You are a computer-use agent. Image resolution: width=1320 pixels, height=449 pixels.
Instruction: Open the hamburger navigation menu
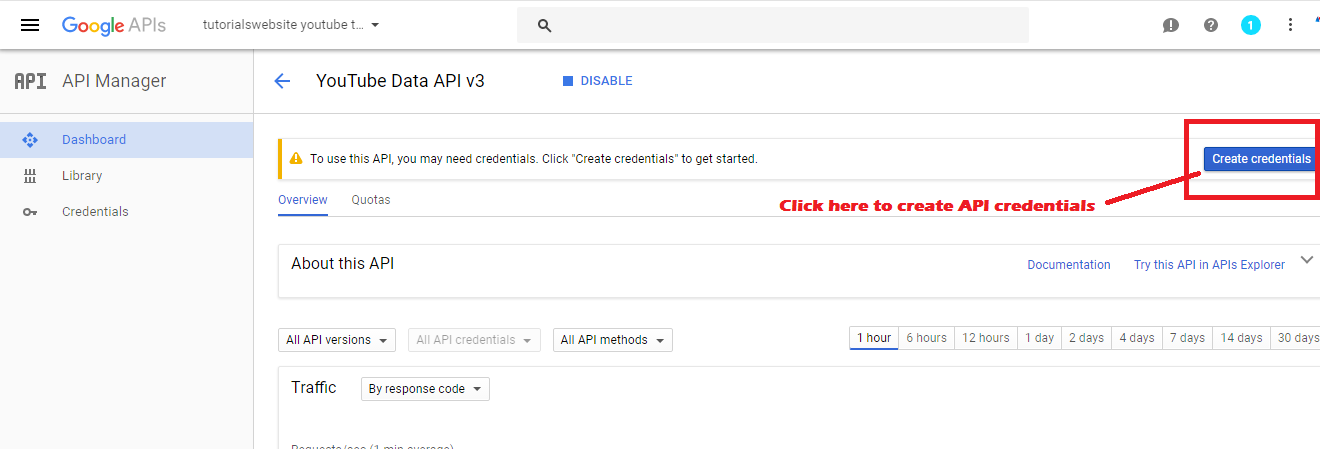pyautogui.click(x=30, y=25)
